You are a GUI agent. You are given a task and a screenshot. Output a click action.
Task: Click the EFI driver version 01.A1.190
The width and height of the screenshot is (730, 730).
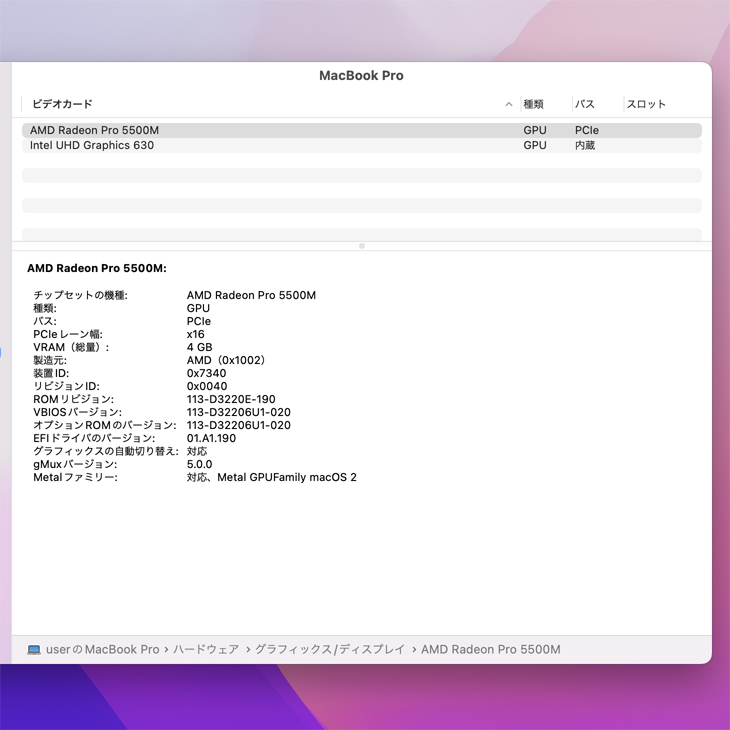click(211, 439)
